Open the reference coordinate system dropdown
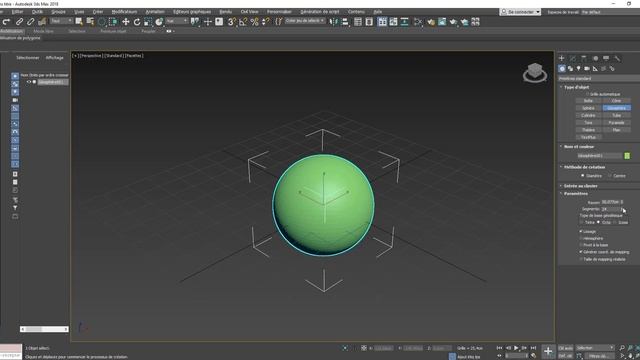The width and height of the screenshot is (640, 360). click(177, 21)
